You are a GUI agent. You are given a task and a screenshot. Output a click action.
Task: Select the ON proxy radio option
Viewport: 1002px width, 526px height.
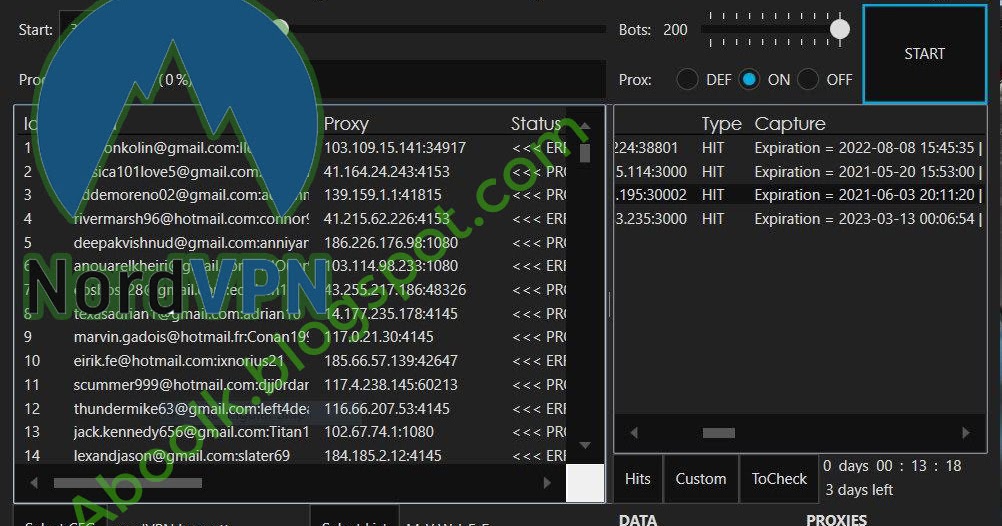pos(749,80)
